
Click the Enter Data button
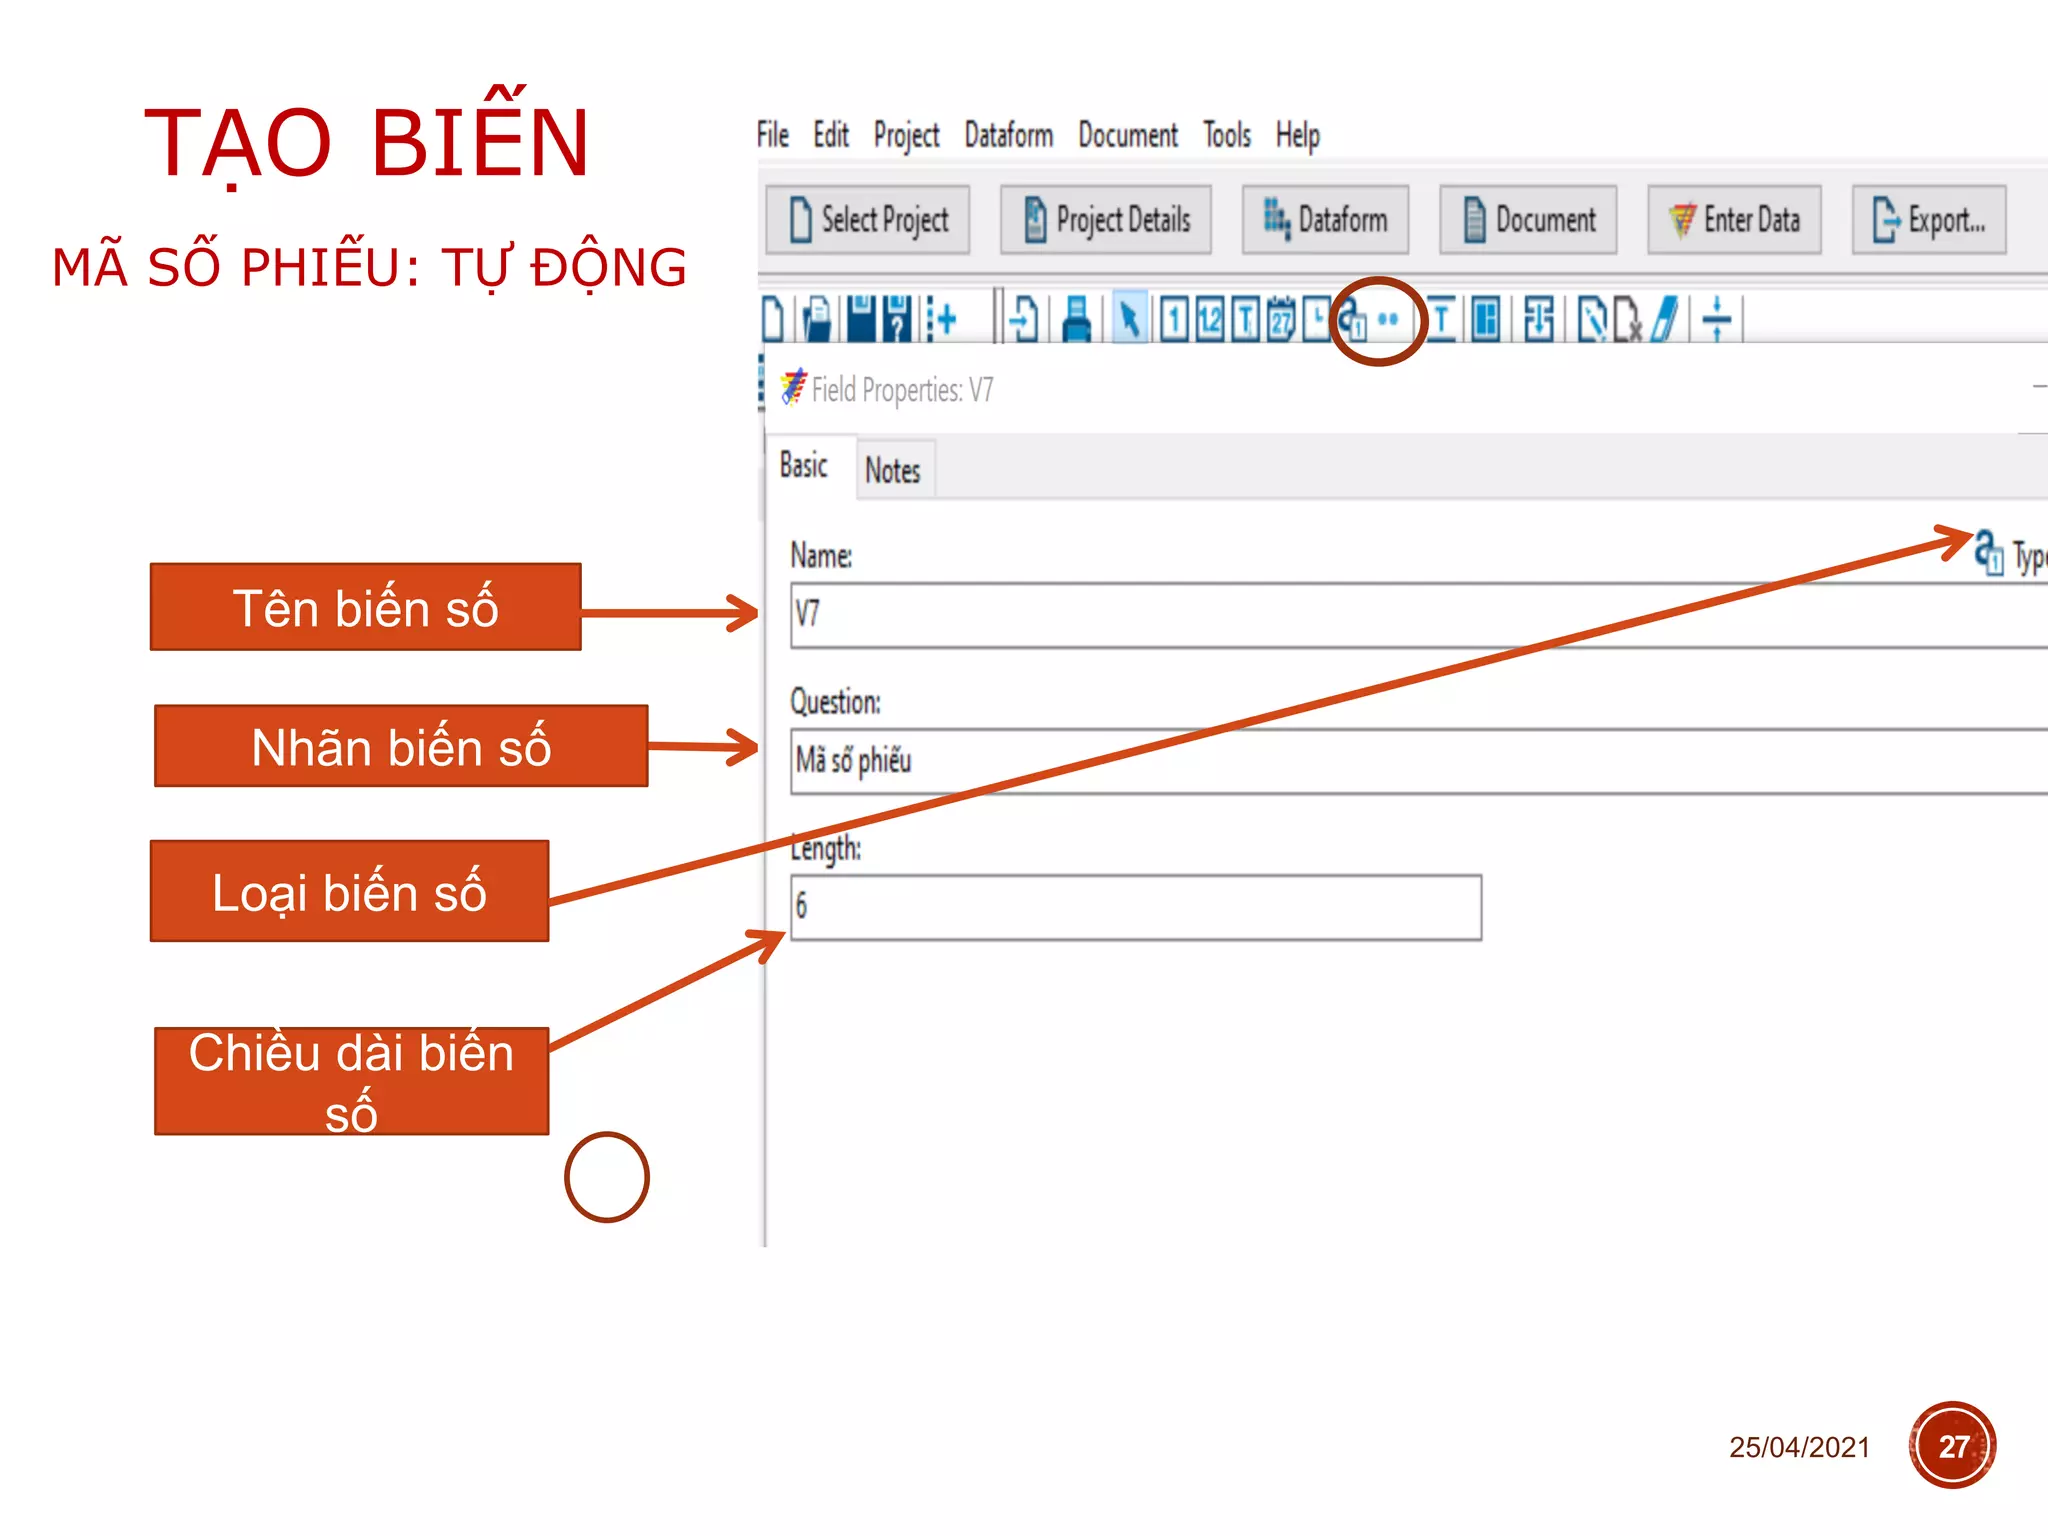(x=1734, y=219)
